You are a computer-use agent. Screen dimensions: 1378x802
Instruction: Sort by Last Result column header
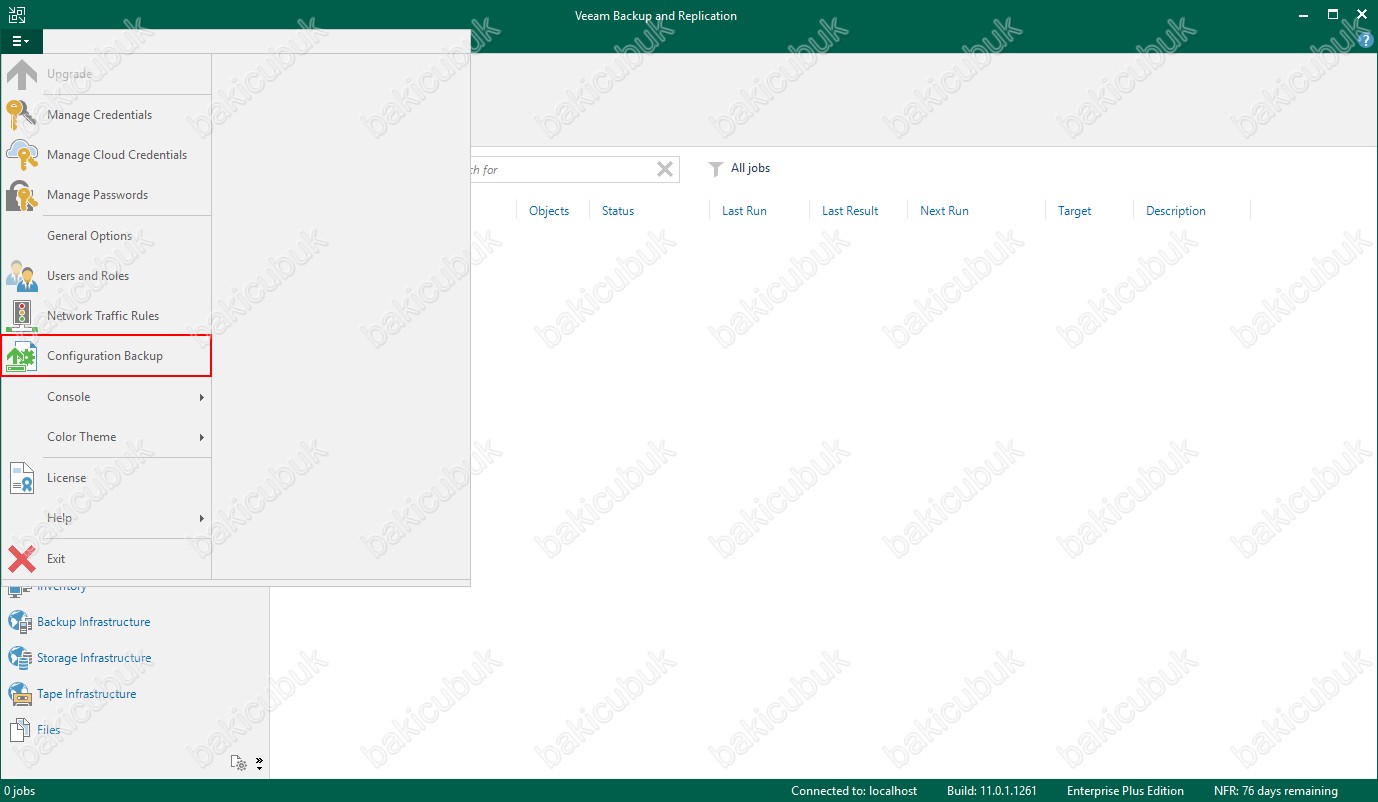click(850, 211)
